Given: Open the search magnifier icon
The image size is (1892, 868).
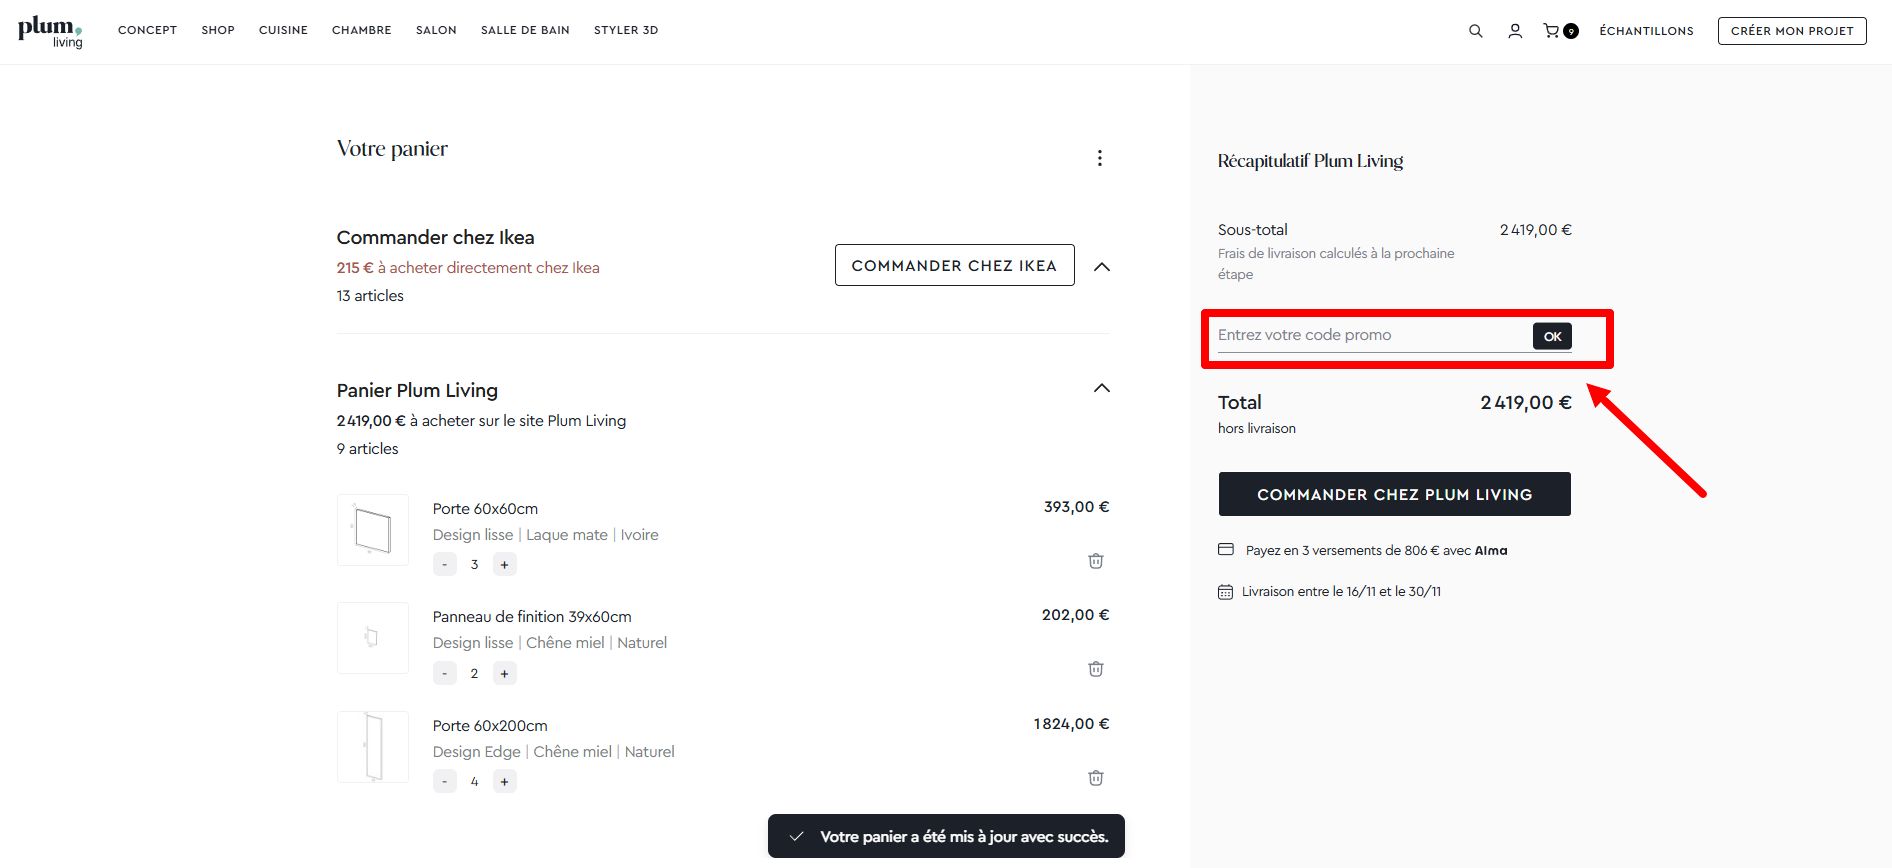Looking at the screenshot, I should (1475, 31).
